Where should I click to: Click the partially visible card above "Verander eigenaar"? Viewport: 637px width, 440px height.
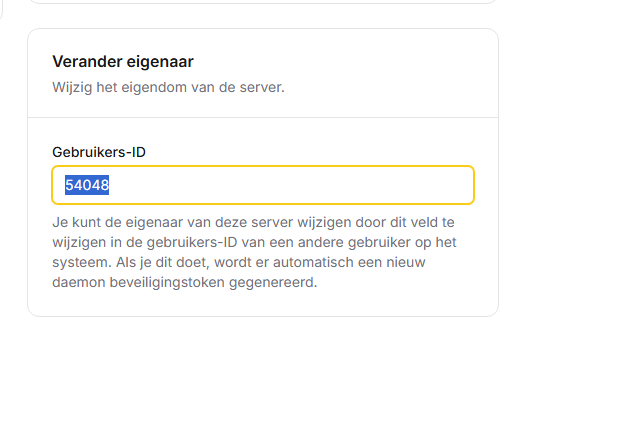coord(262,1)
